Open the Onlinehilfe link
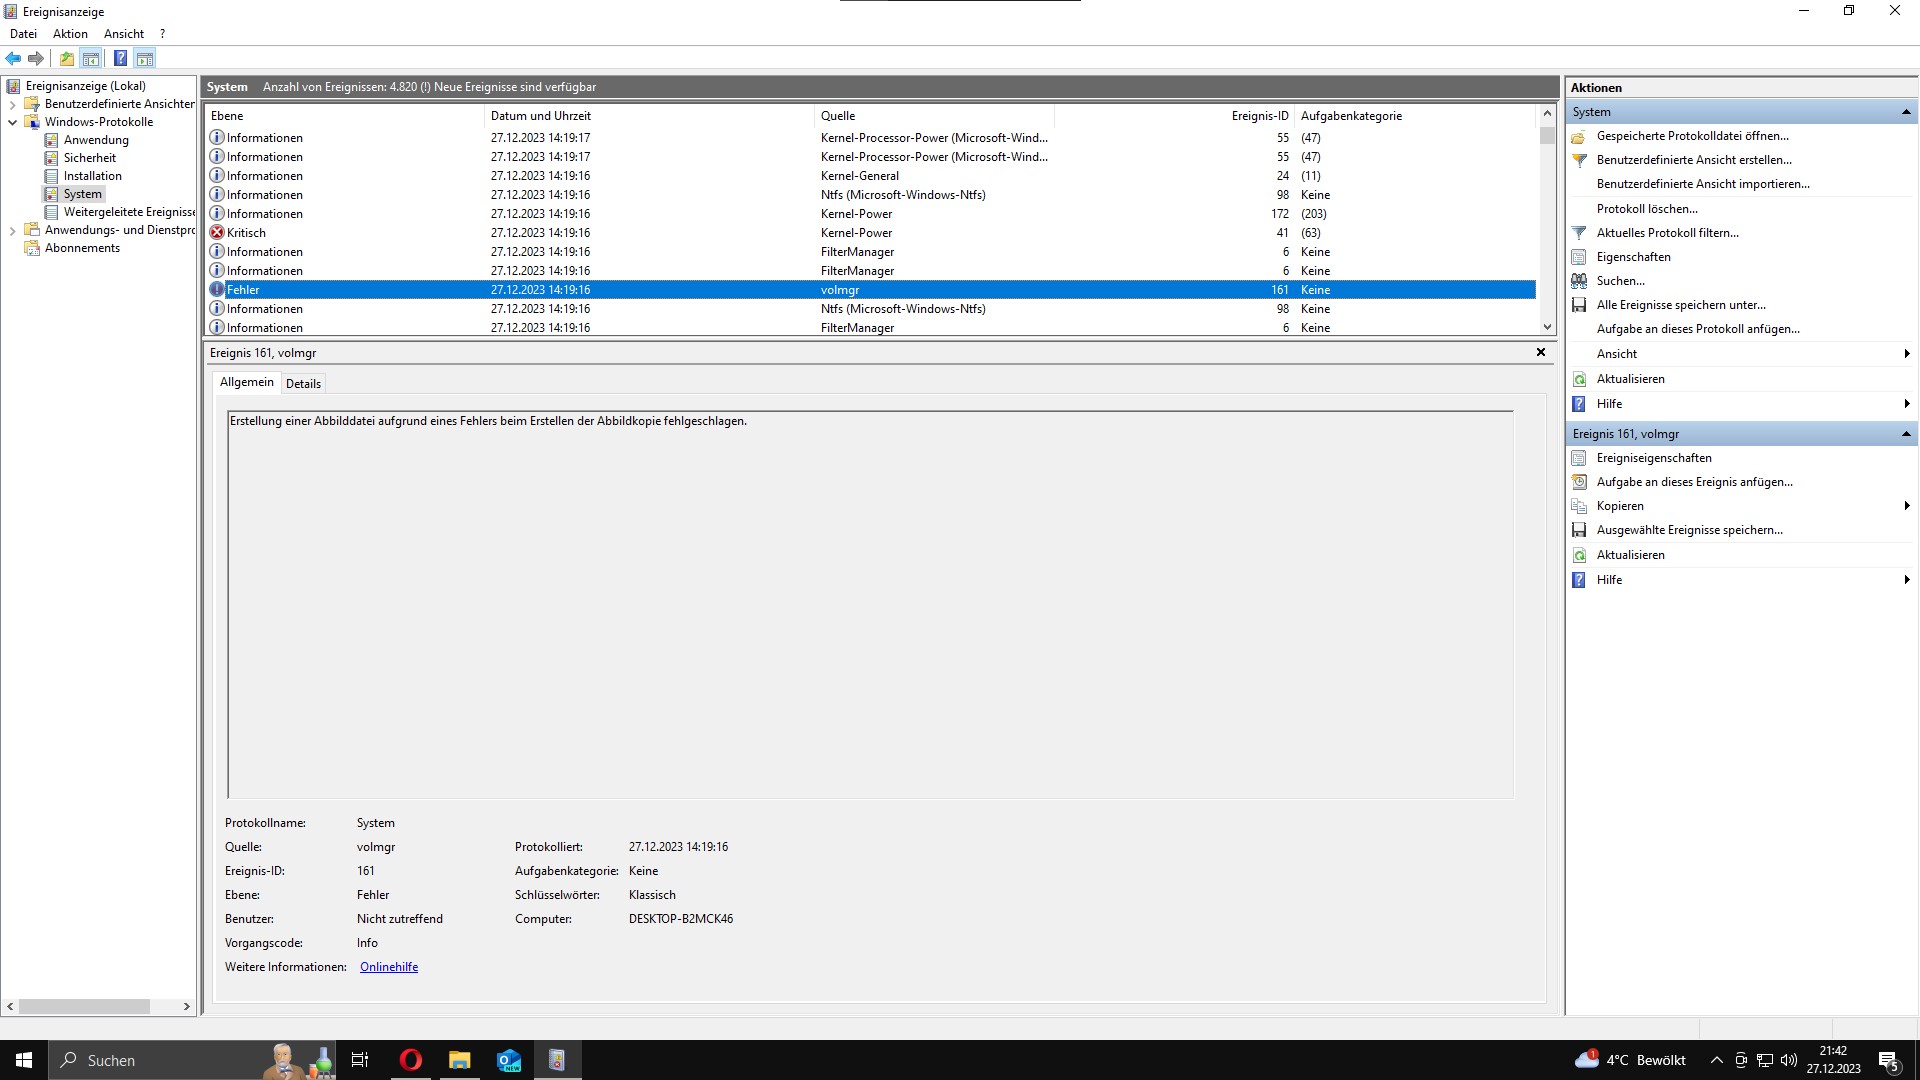 (x=389, y=967)
